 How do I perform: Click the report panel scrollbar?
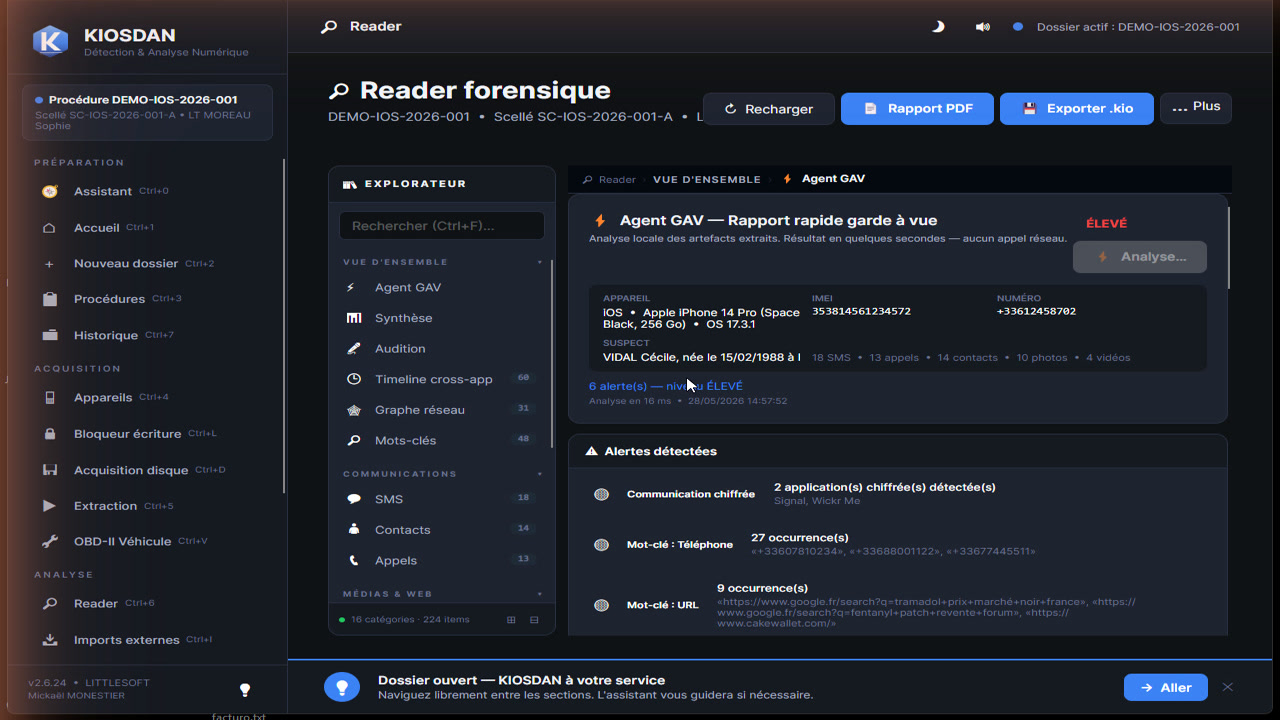pyautogui.click(x=1229, y=247)
